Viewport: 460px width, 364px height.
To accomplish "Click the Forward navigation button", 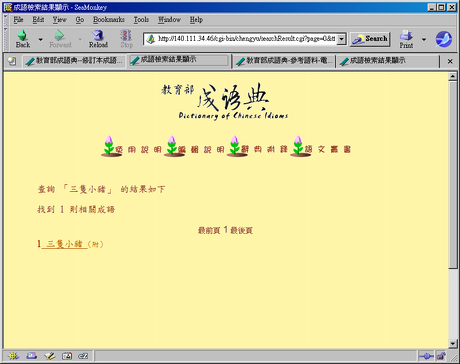I will [60, 39].
